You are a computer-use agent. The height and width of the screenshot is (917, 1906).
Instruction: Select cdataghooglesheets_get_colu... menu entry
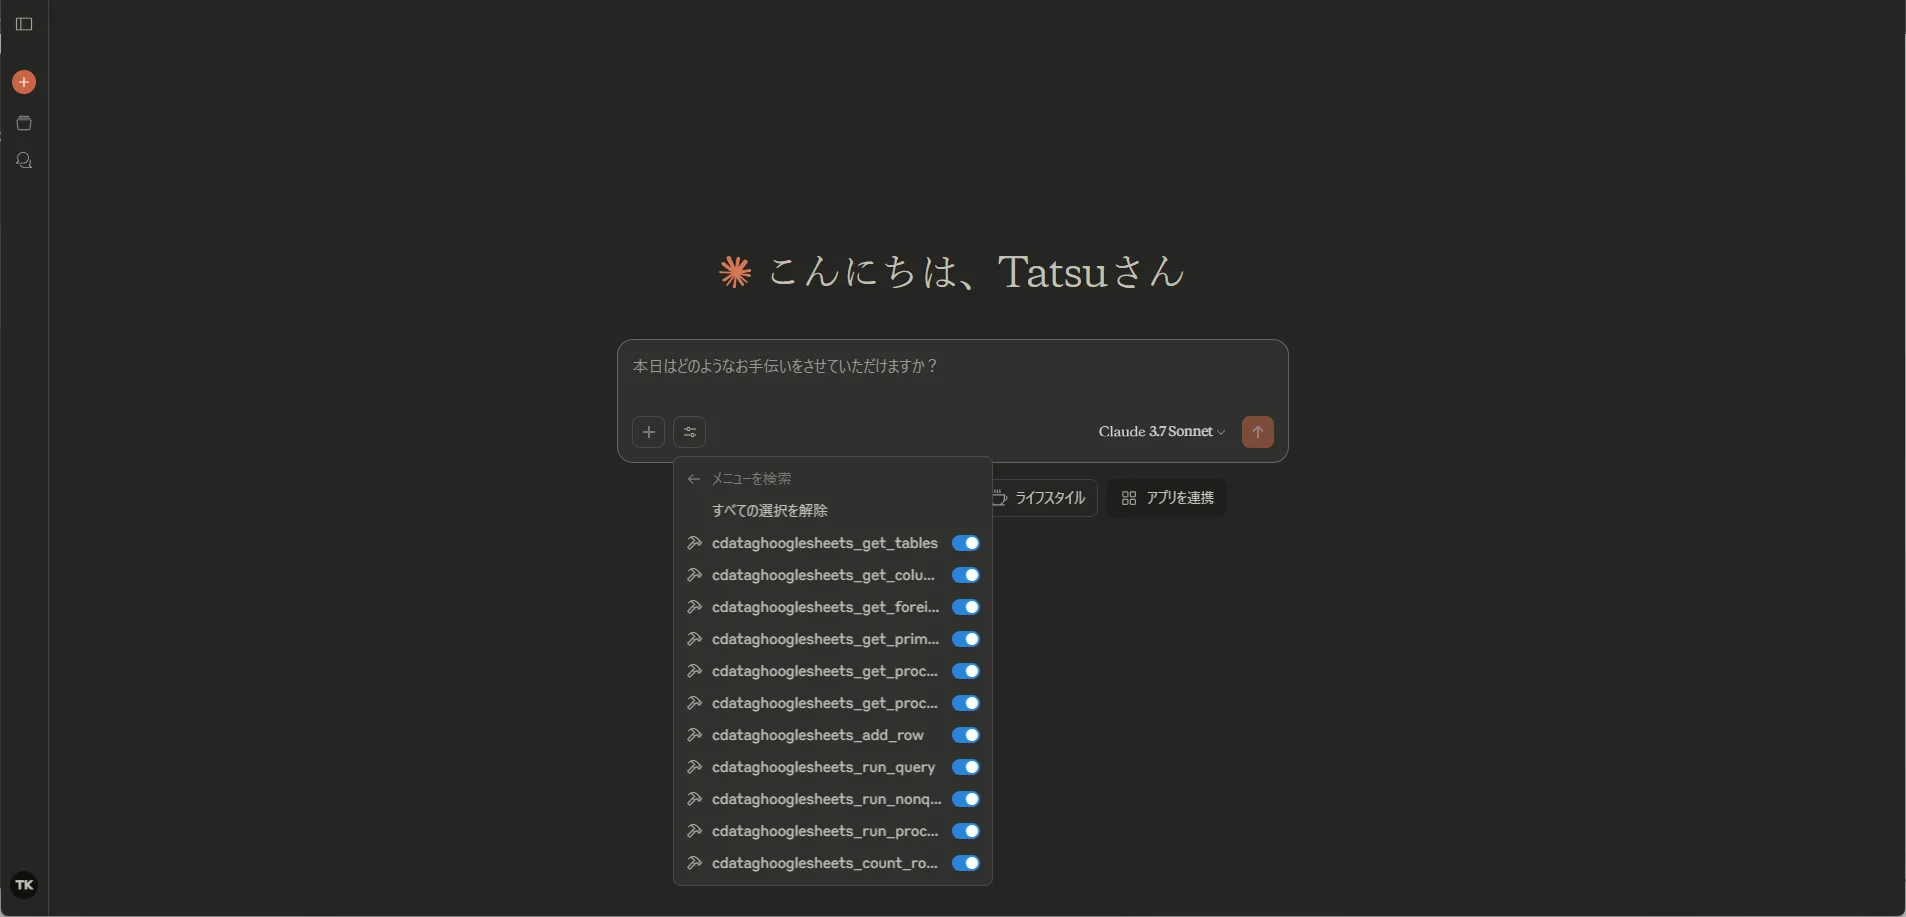click(823, 575)
